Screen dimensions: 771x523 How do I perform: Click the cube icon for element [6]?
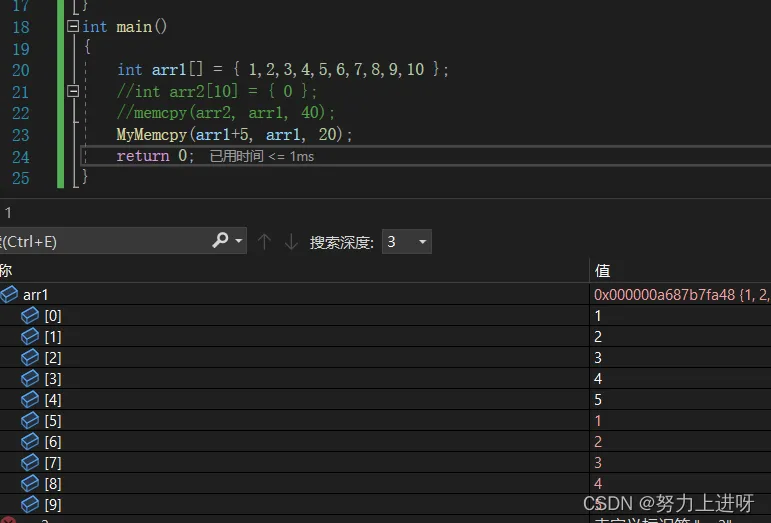click(30, 442)
